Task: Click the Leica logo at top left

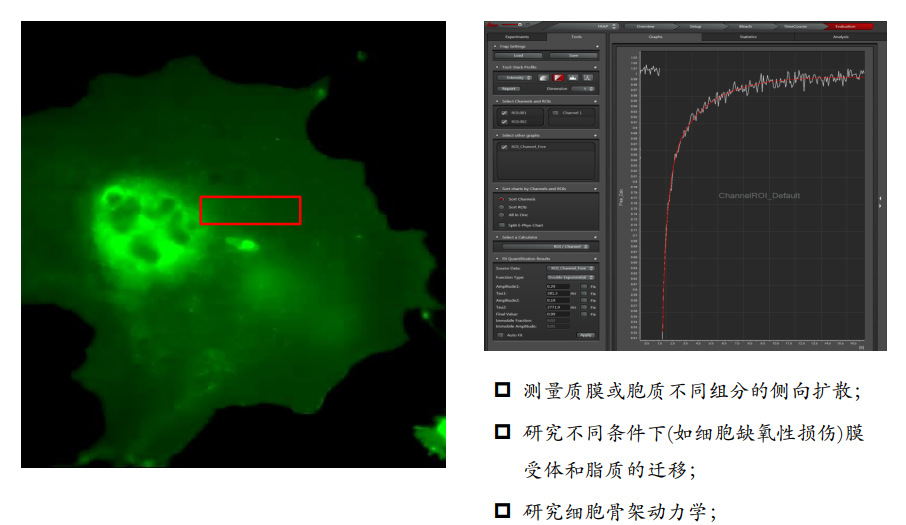Action: pyautogui.click(x=492, y=25)
